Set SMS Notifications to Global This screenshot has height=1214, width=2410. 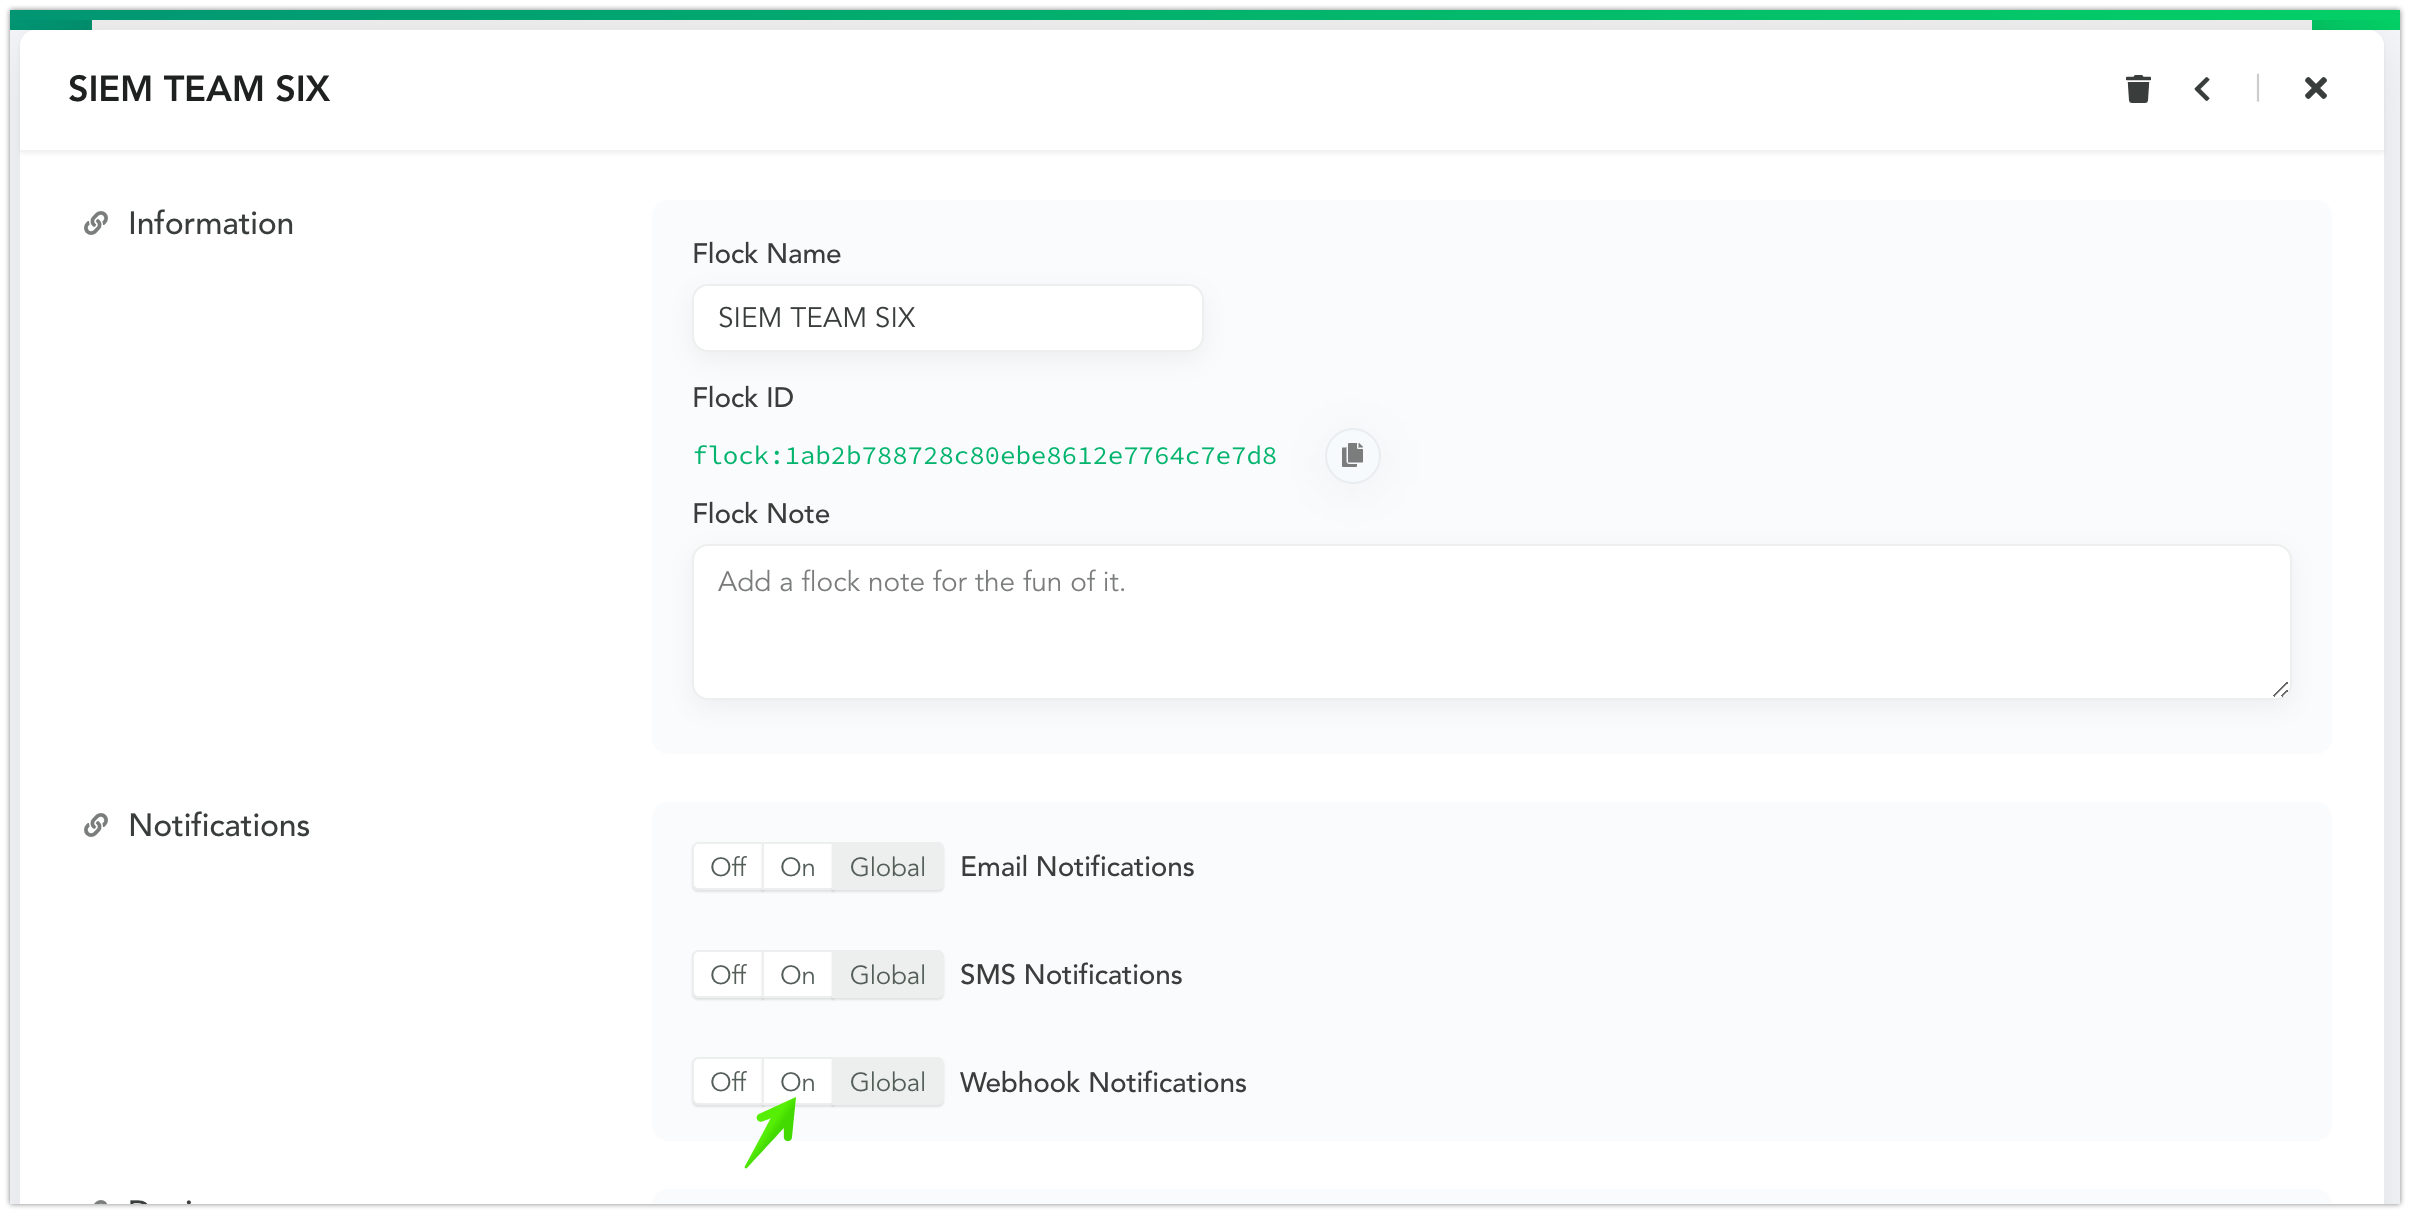tap(887, 975)
